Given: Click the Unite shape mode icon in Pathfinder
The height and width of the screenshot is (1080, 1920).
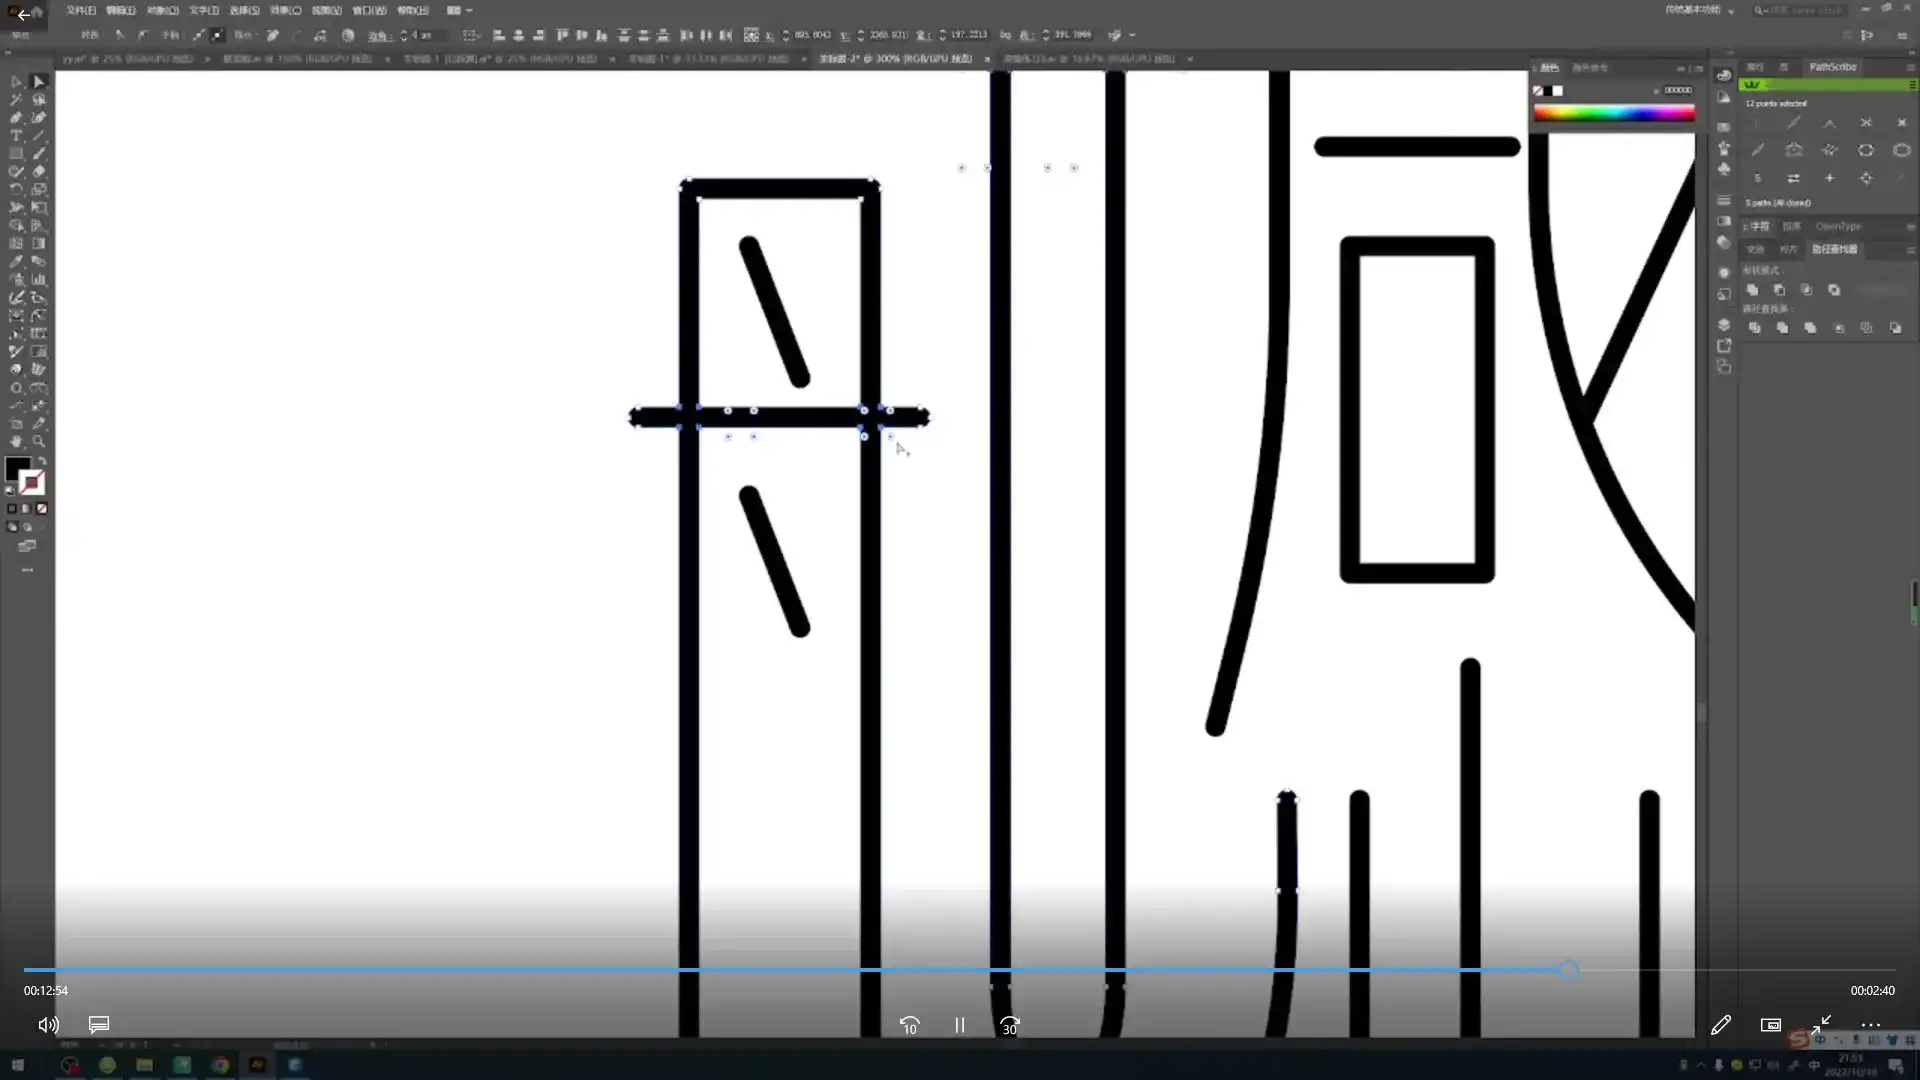Looking at the screenshot, I should click(x=1753, y=290).
